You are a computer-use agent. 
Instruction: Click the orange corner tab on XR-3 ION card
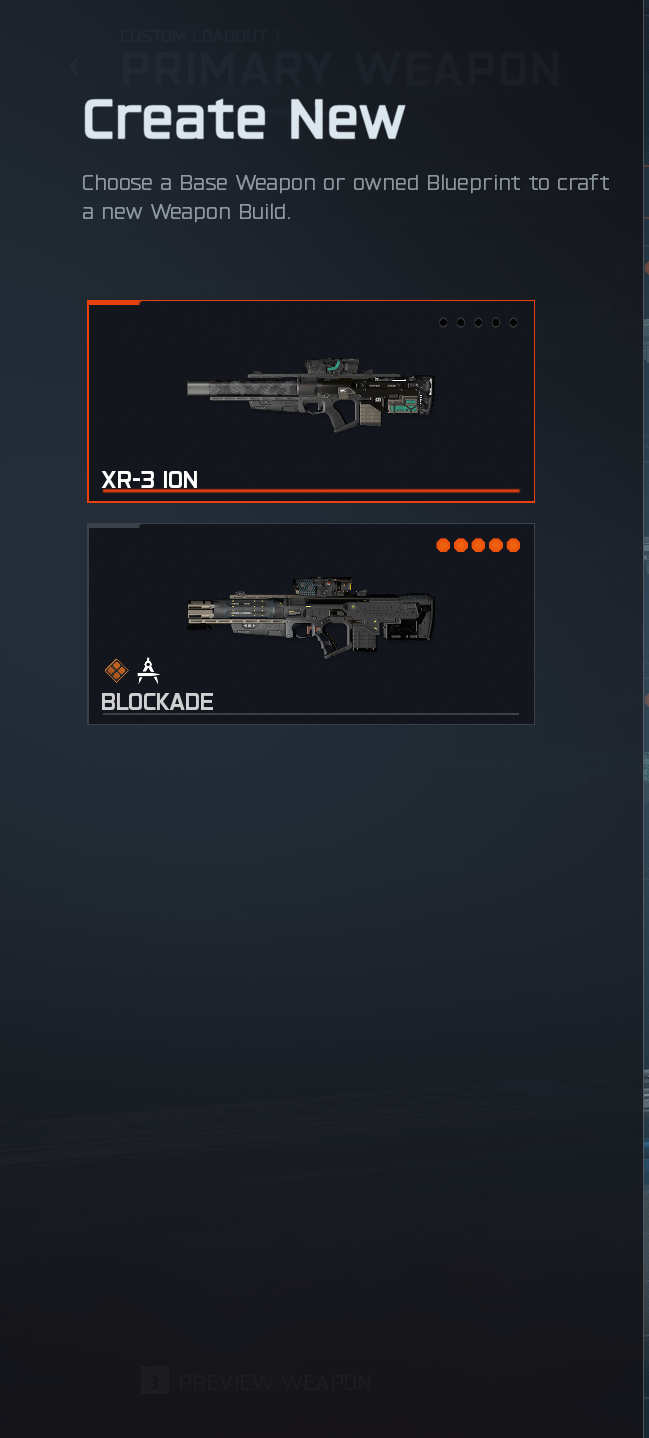[x=114, y=302]
